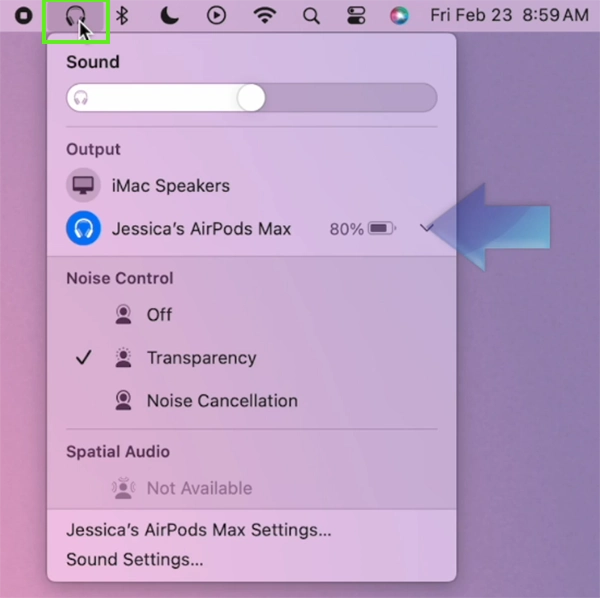Click the Spatial Audio head icon
Screen dimensions: 600x598
pos(123,488)
